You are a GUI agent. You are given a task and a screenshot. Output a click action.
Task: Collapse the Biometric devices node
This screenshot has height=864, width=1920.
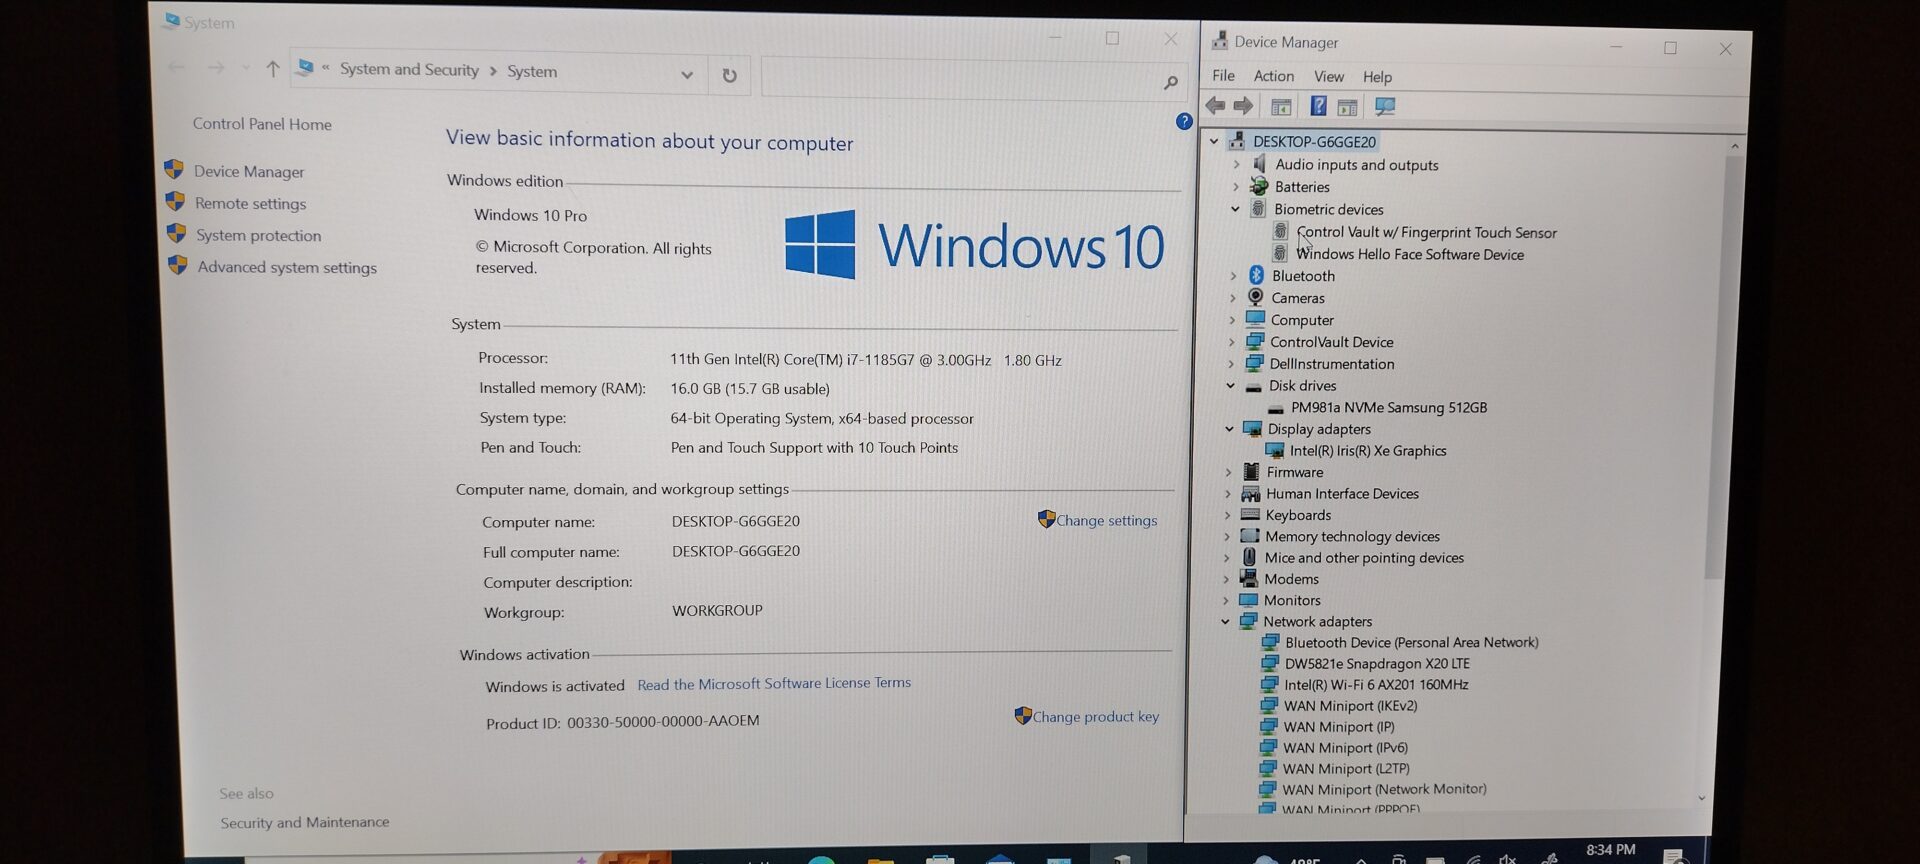1235,209
